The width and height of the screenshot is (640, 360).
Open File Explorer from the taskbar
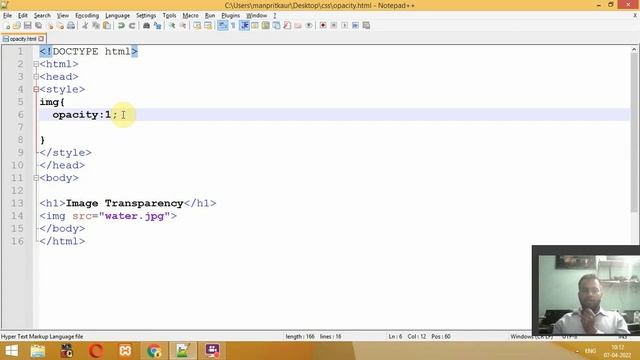pos(38,351)
